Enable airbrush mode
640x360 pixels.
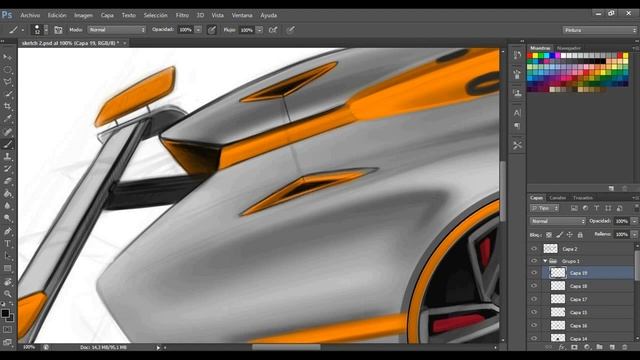273,30
